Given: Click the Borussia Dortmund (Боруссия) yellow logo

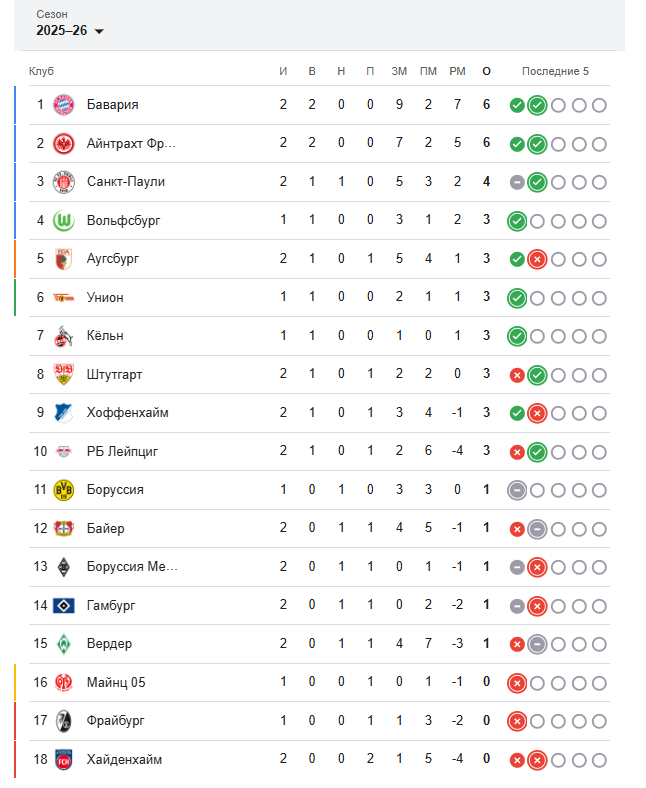Looking at the screenshot, I should [64, 490].
